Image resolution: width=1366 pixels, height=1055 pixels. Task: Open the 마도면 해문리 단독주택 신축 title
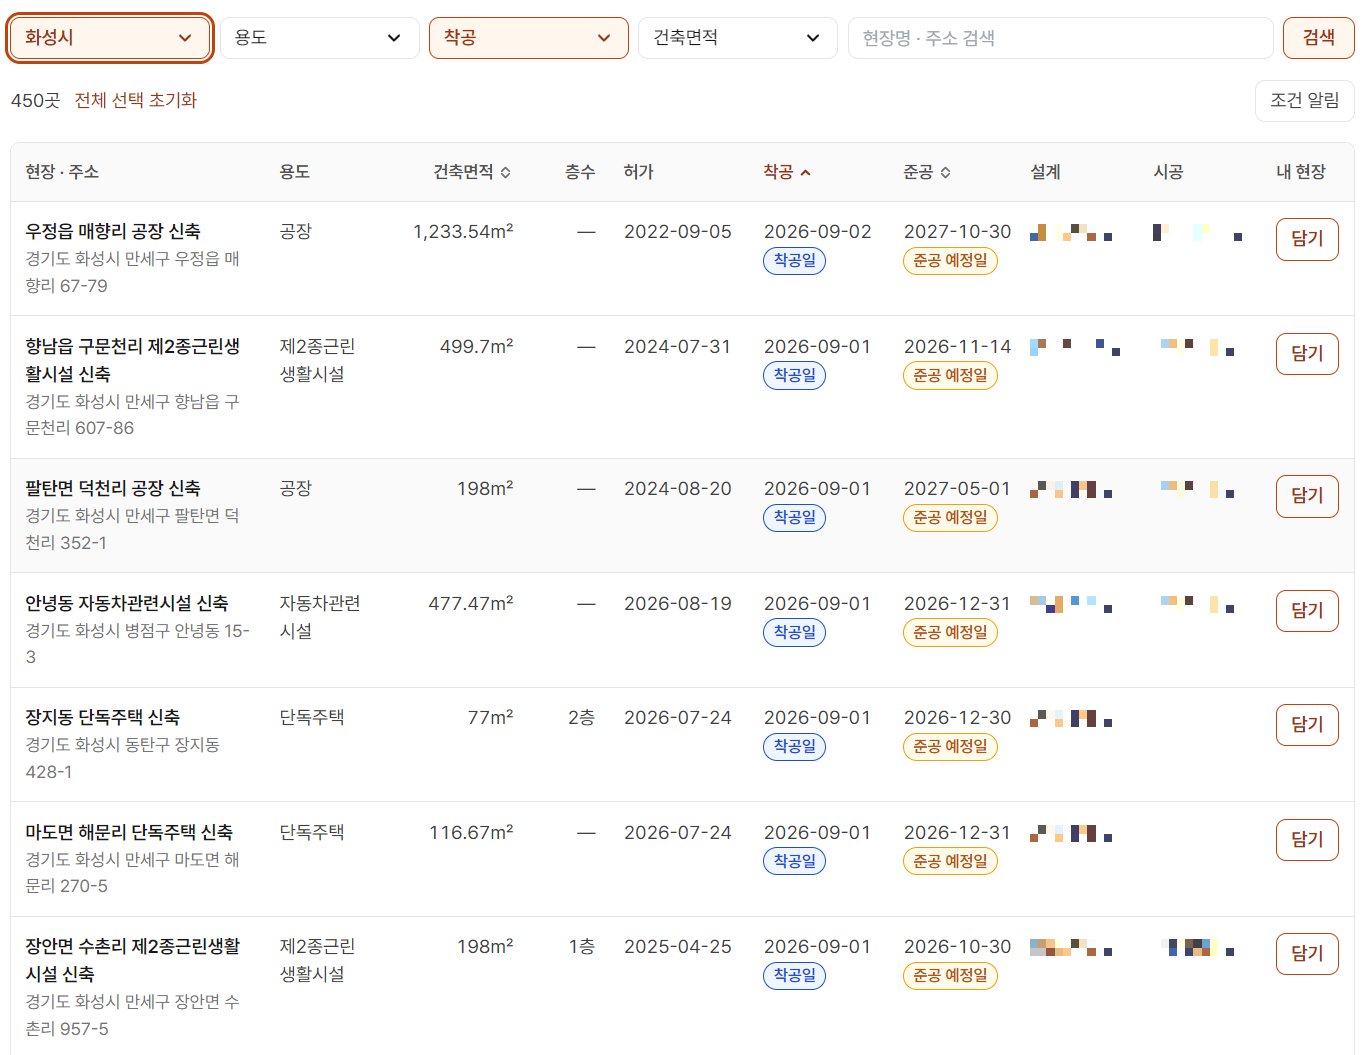(x=129, y=832)
